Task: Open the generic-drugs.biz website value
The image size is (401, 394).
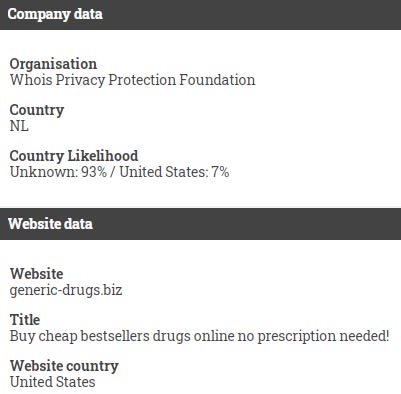Action: click(66, 290)
